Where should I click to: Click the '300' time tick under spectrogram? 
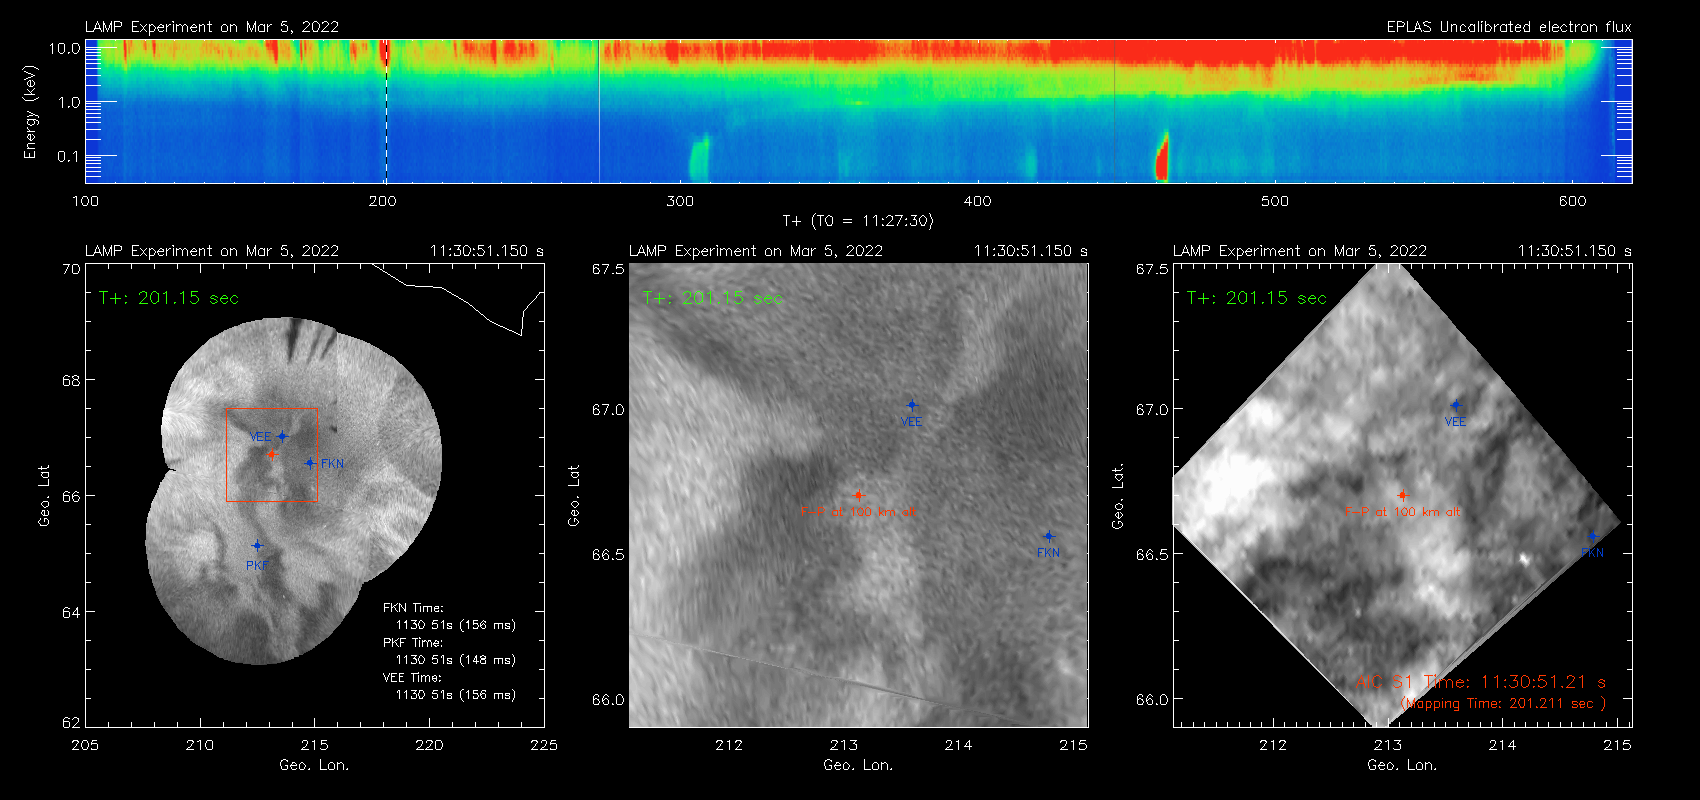pyautogui.click(x=680, y=201)
